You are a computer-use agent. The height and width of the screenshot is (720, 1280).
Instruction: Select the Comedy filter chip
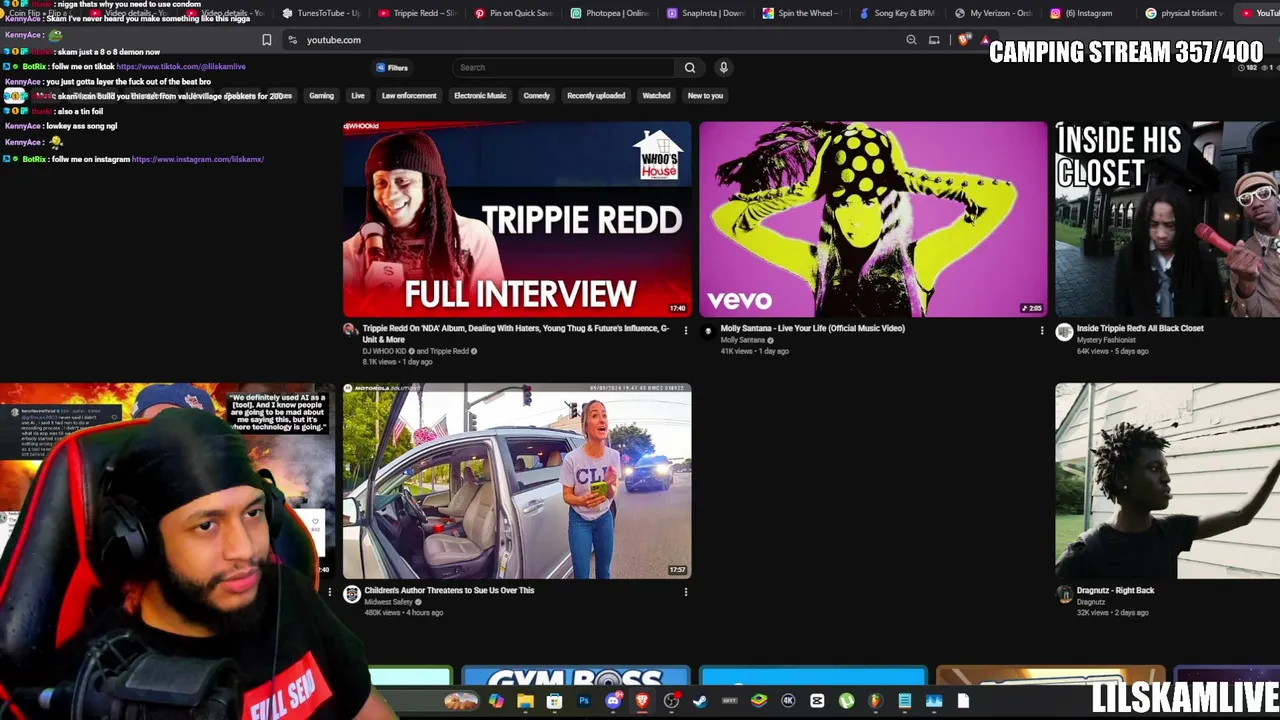tap(536, 96)
